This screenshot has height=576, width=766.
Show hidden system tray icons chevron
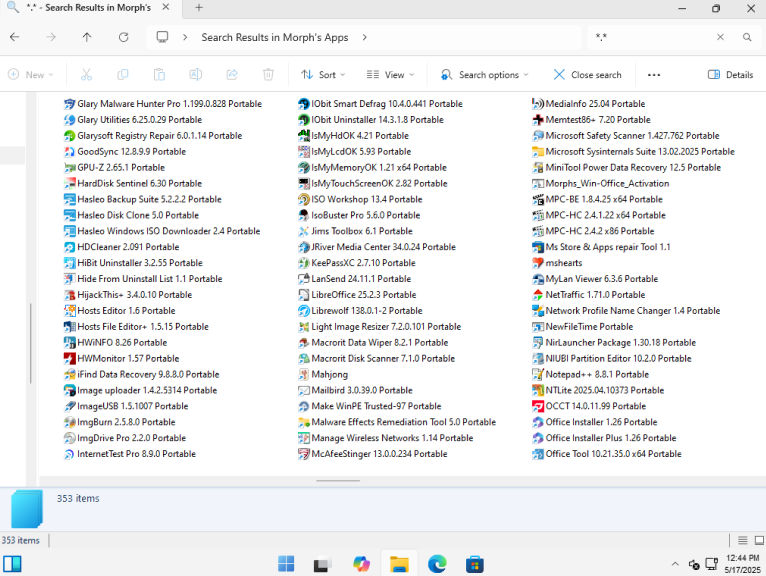(x=675, y=564)
